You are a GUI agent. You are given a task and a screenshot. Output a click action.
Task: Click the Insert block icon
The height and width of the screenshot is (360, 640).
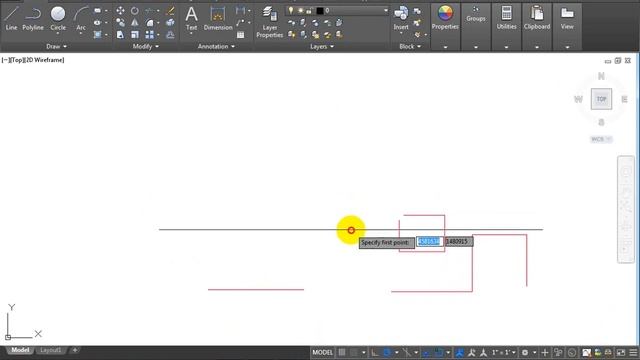[x=401, y=18]
